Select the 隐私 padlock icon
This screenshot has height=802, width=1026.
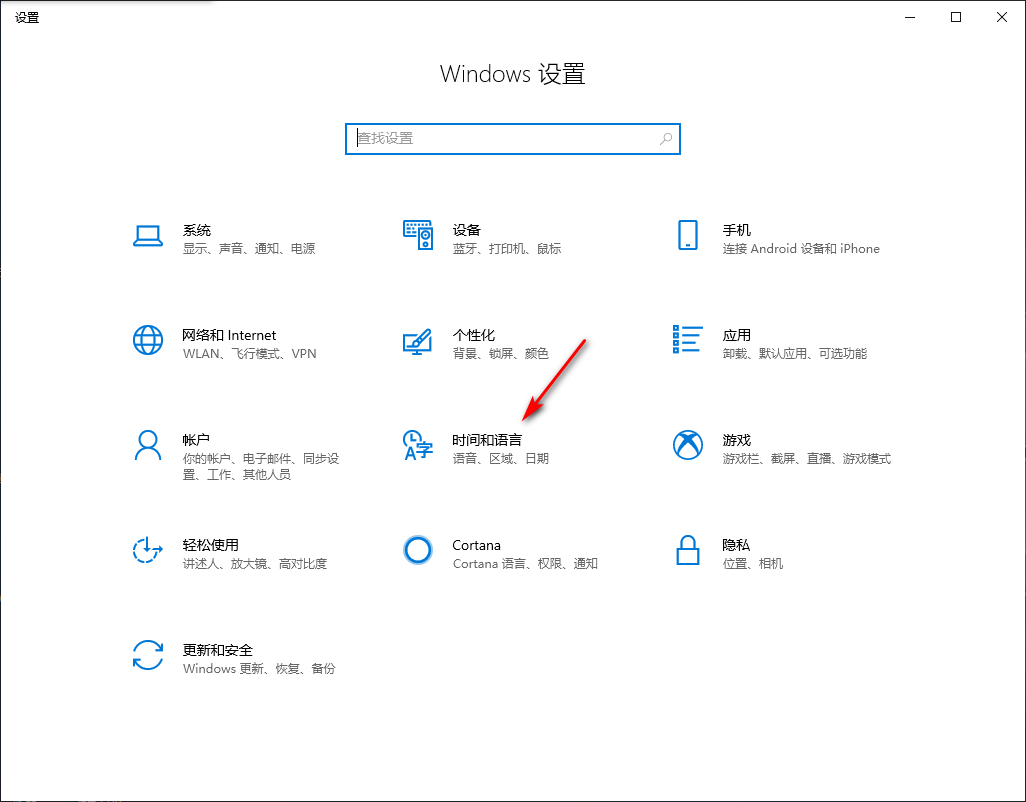click(688, 550)
